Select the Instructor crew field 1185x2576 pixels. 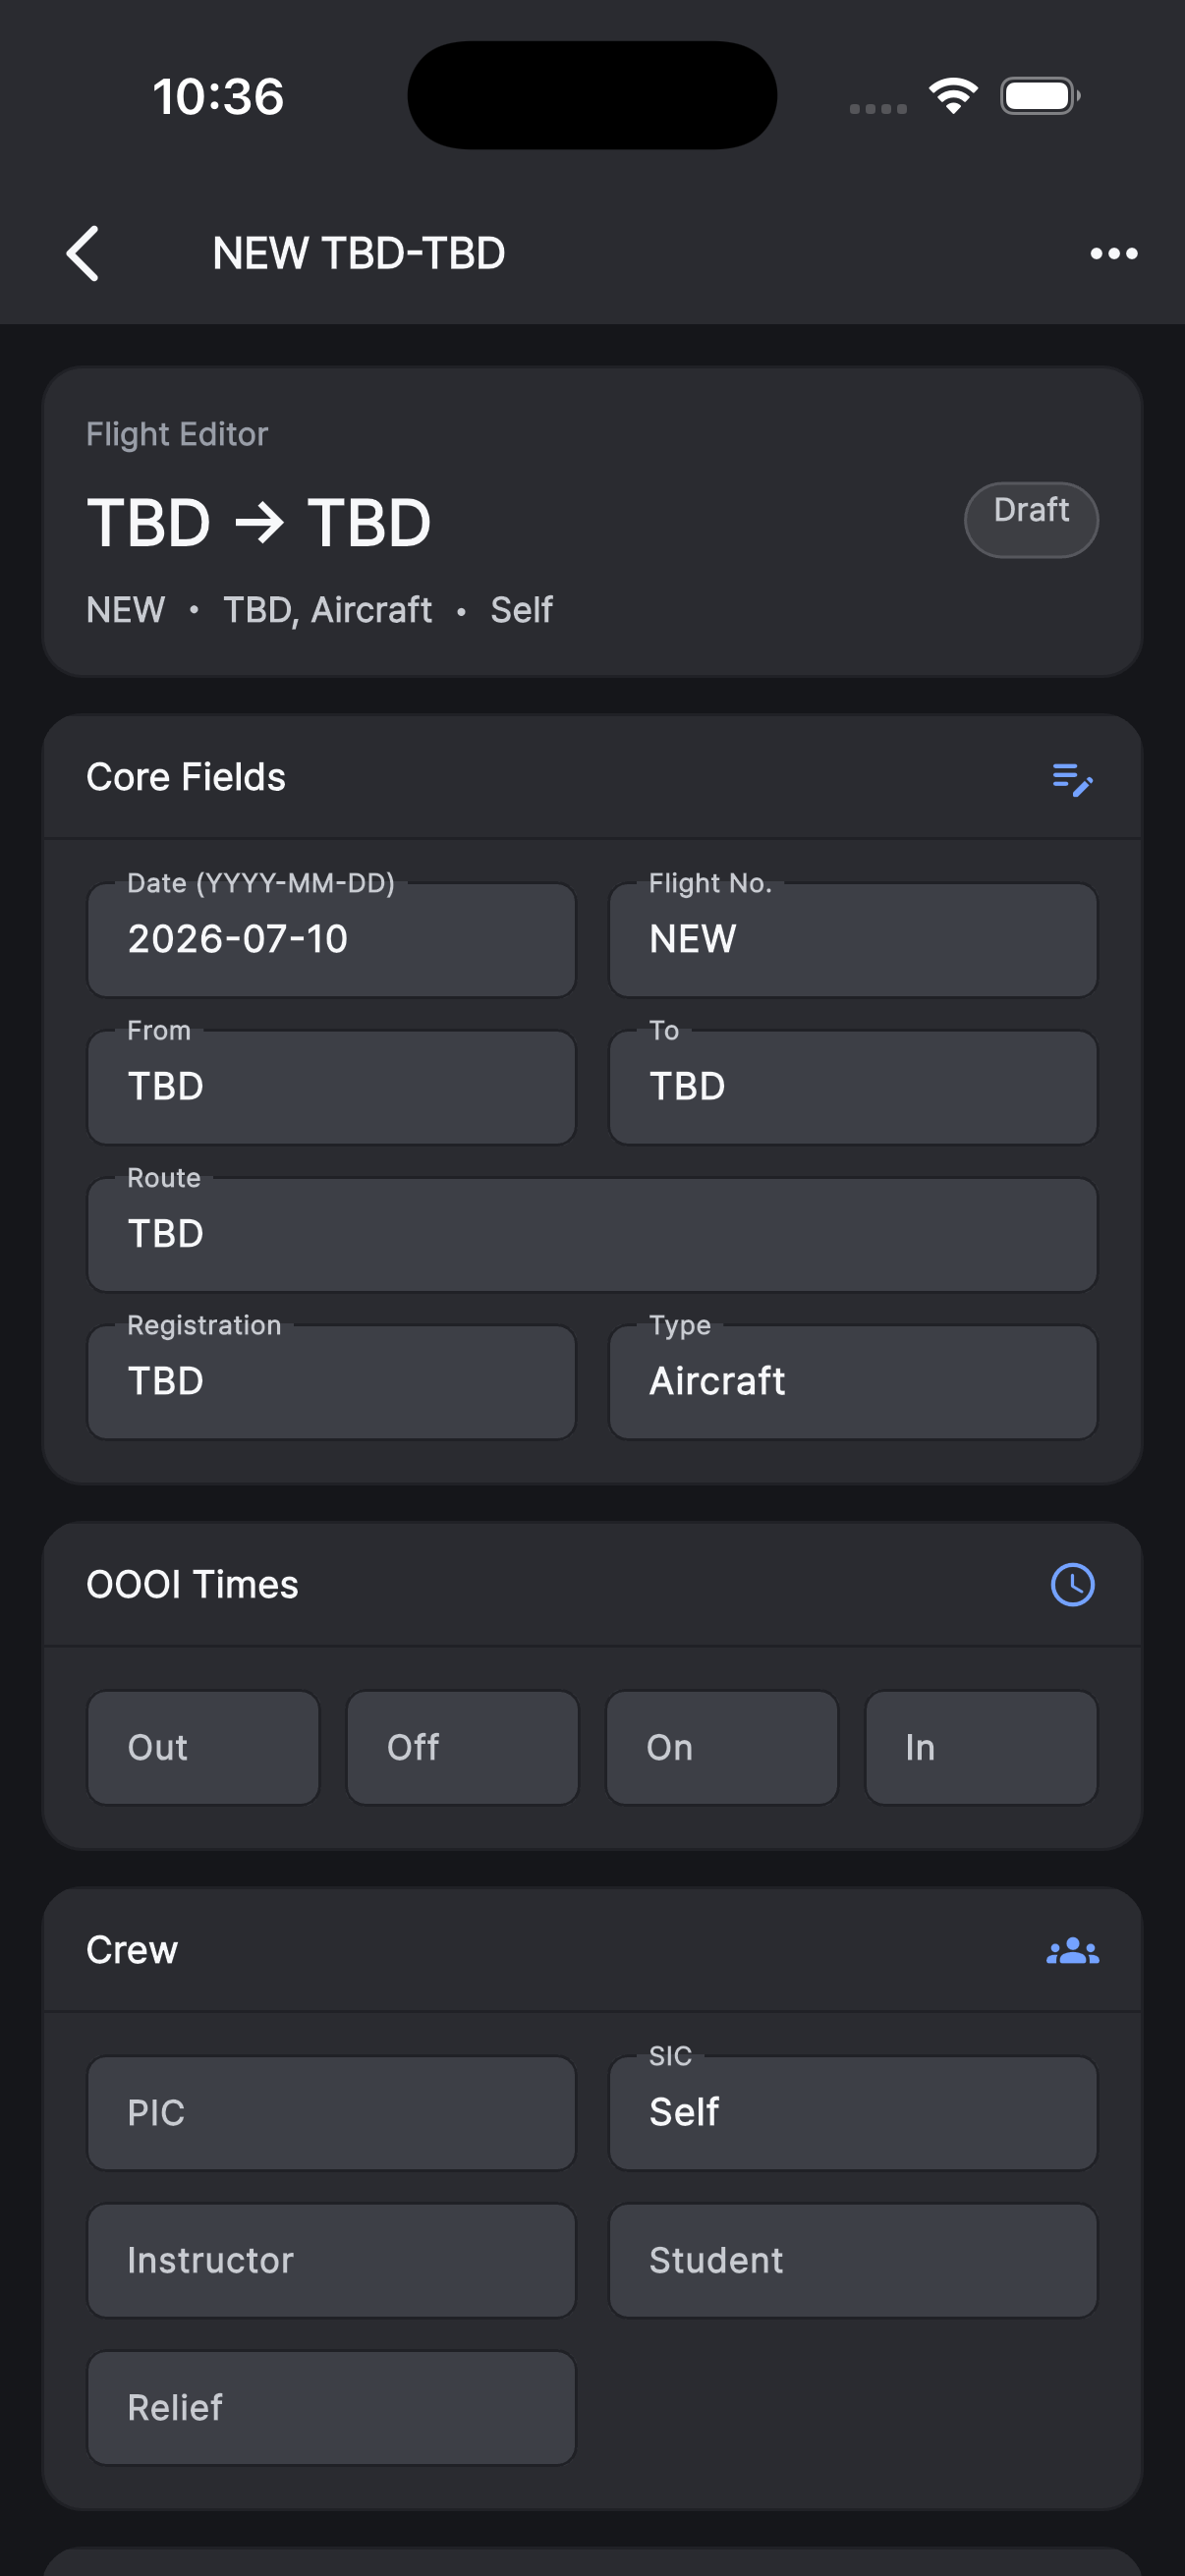click(x=332, y=2260)
